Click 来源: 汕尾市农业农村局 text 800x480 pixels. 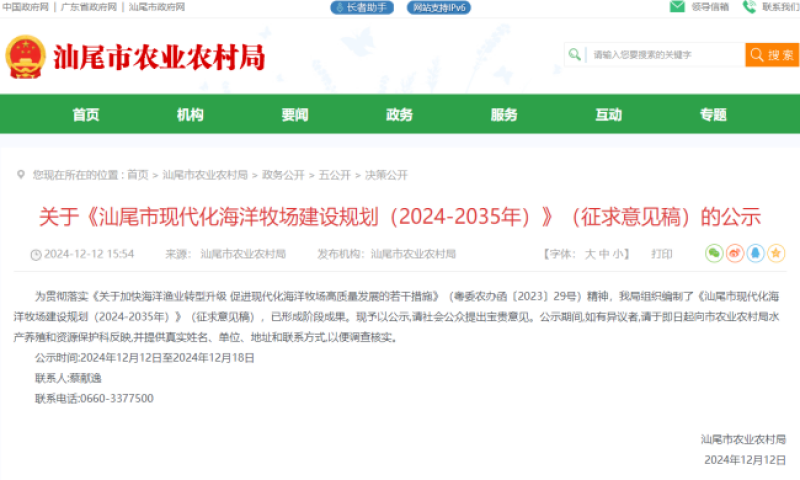coord(226,254)
